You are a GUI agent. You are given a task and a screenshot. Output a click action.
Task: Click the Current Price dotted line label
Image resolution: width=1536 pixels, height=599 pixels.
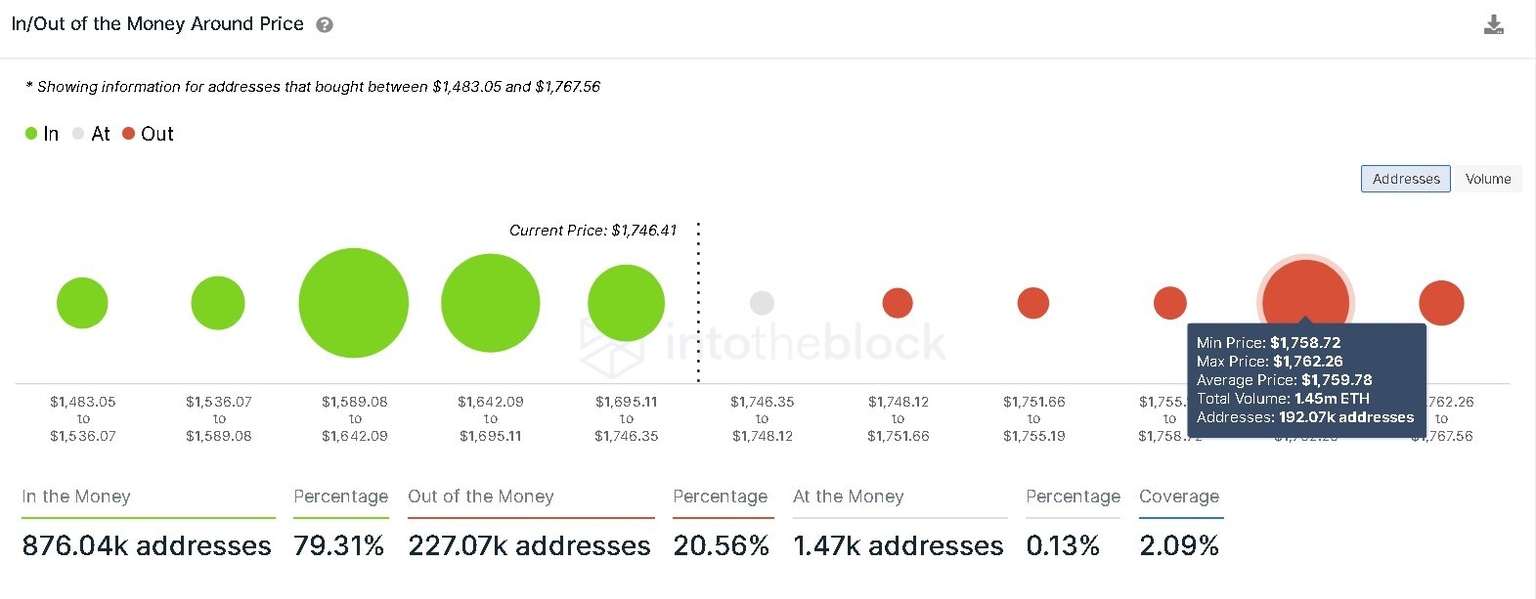(x=591, y=230)
